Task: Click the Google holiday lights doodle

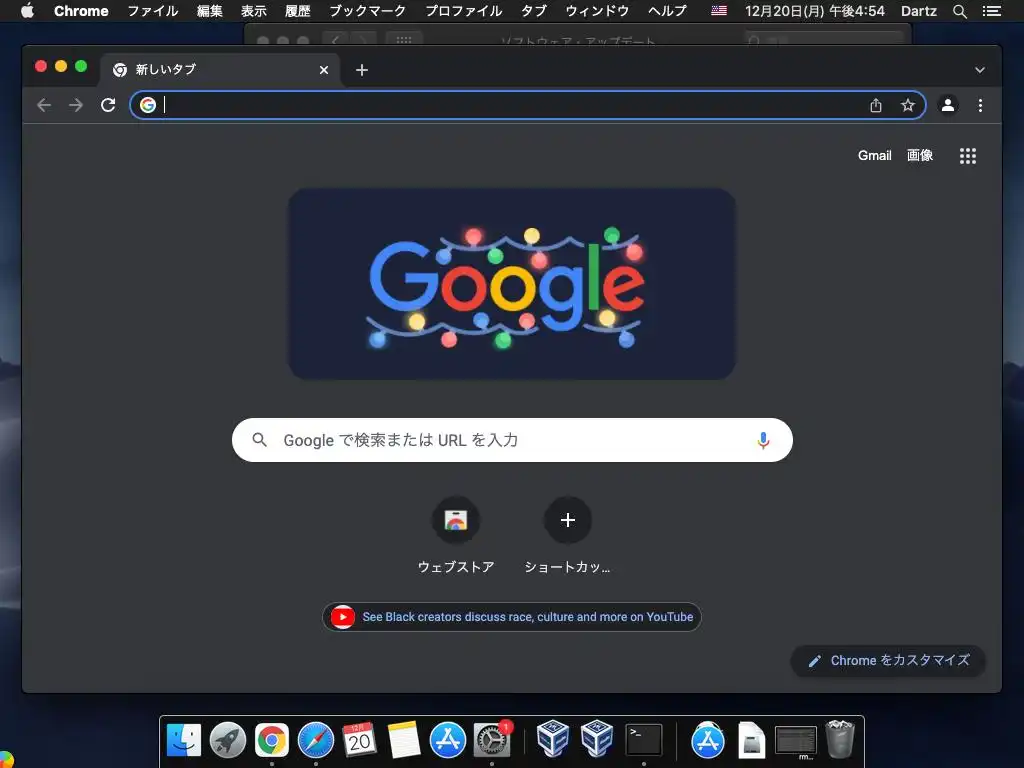Action: (x=512, y=283)
